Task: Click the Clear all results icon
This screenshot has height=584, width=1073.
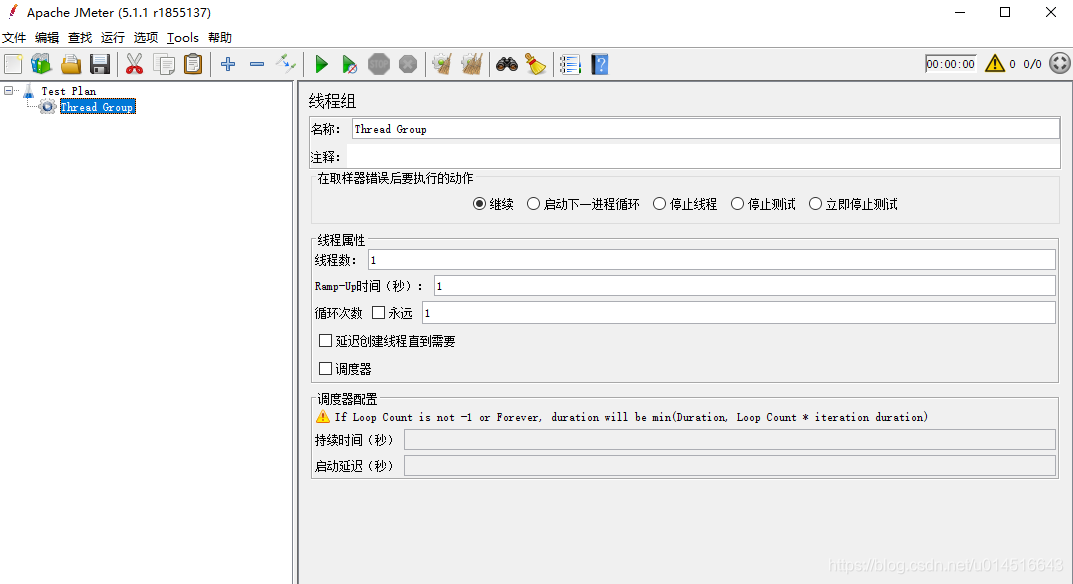Action: point(471,64)
